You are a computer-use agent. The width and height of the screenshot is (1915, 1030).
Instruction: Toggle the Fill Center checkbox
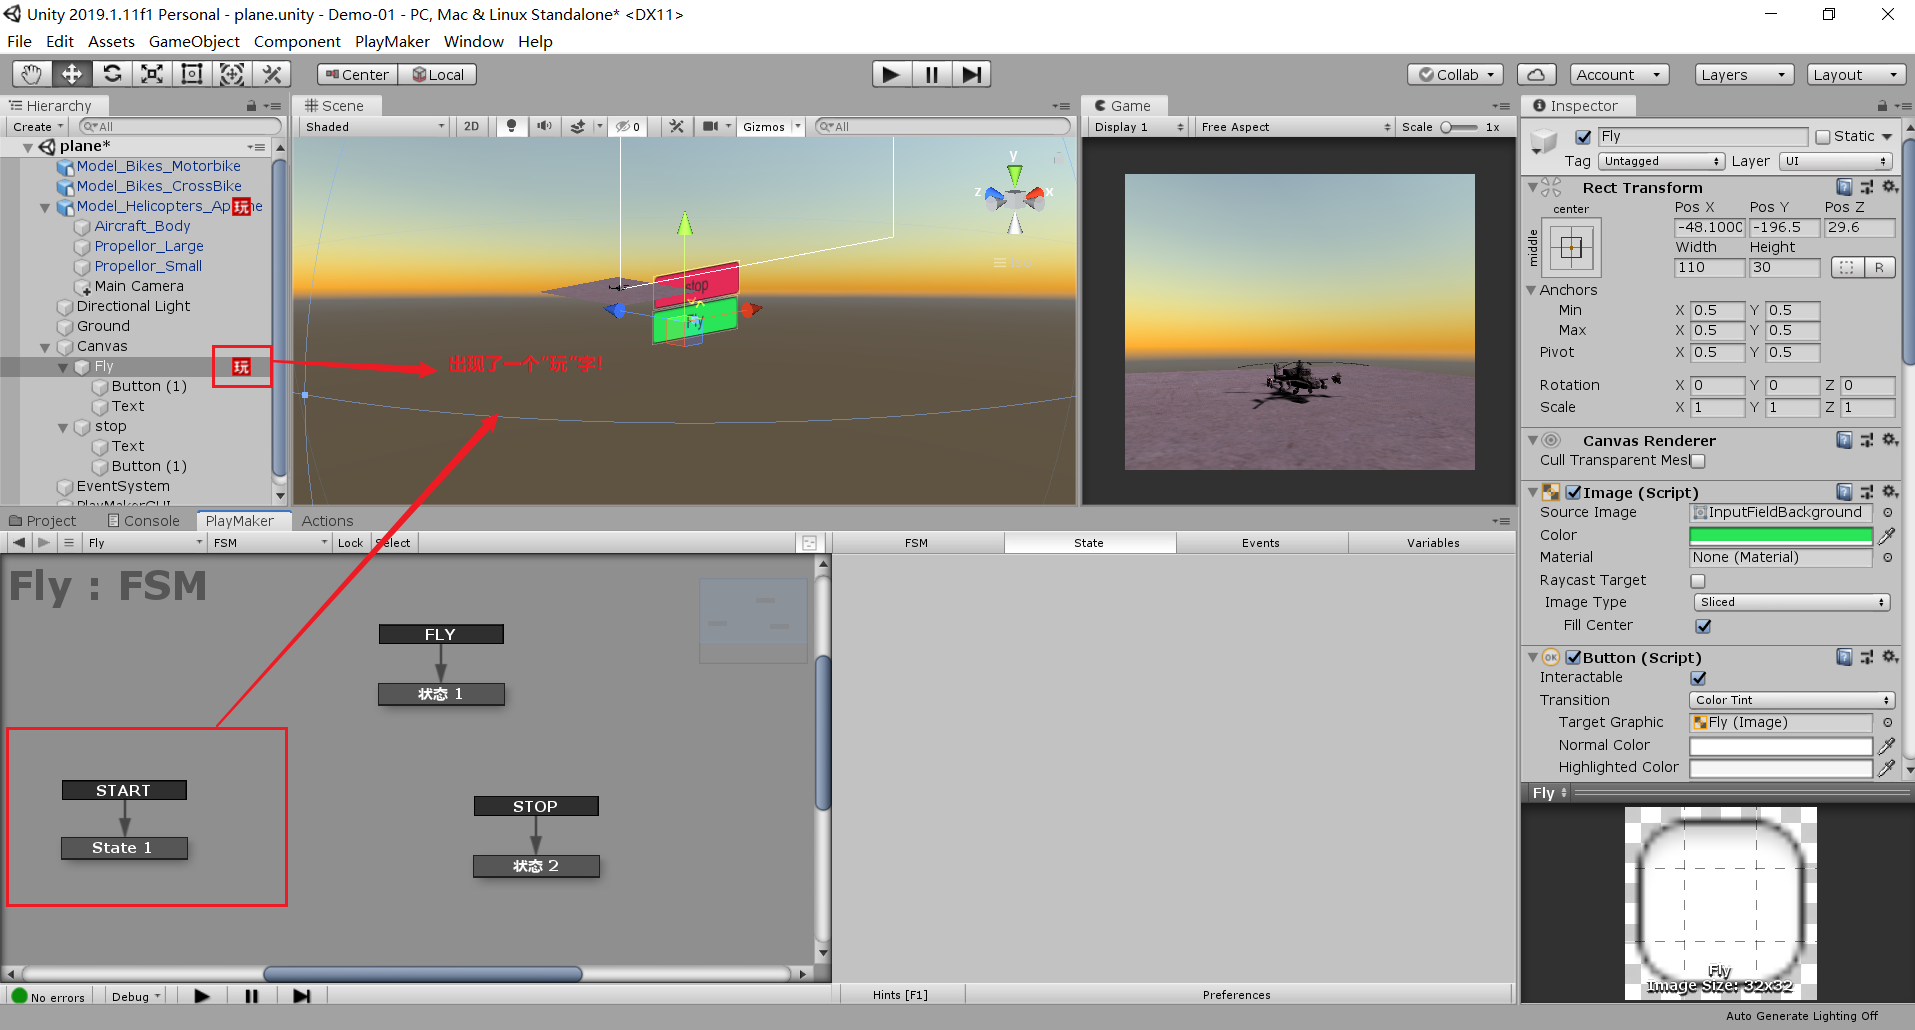(x=1704, y=625)
